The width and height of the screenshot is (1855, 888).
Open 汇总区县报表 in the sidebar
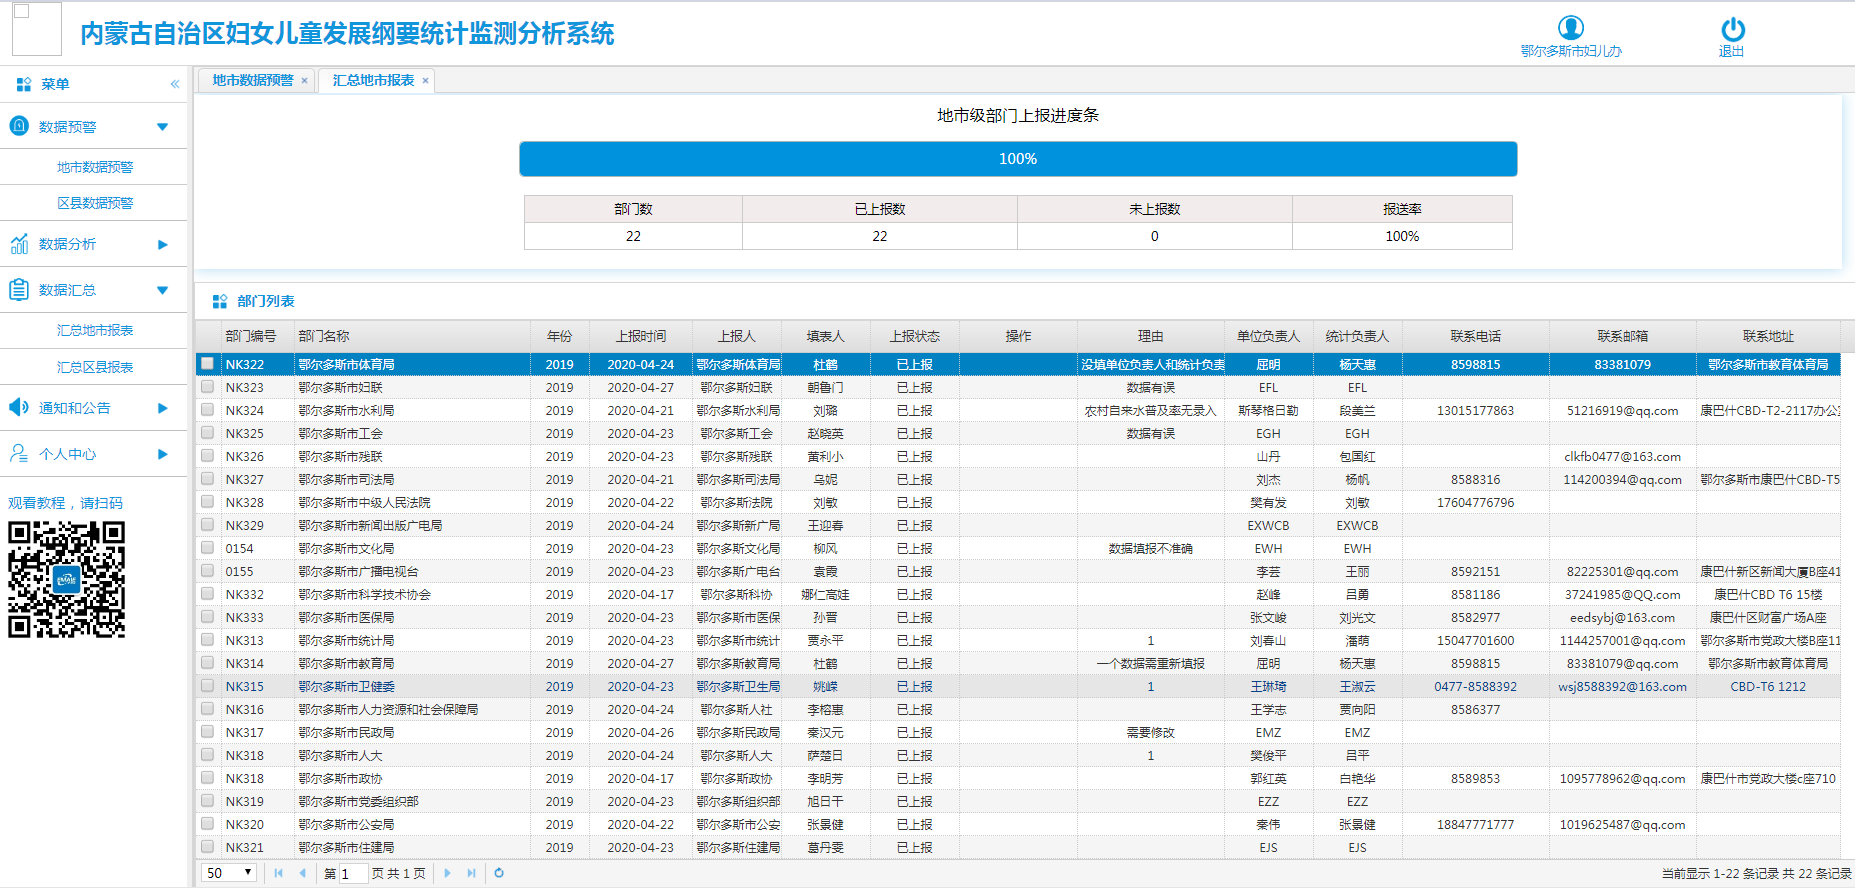pos(95,367)
